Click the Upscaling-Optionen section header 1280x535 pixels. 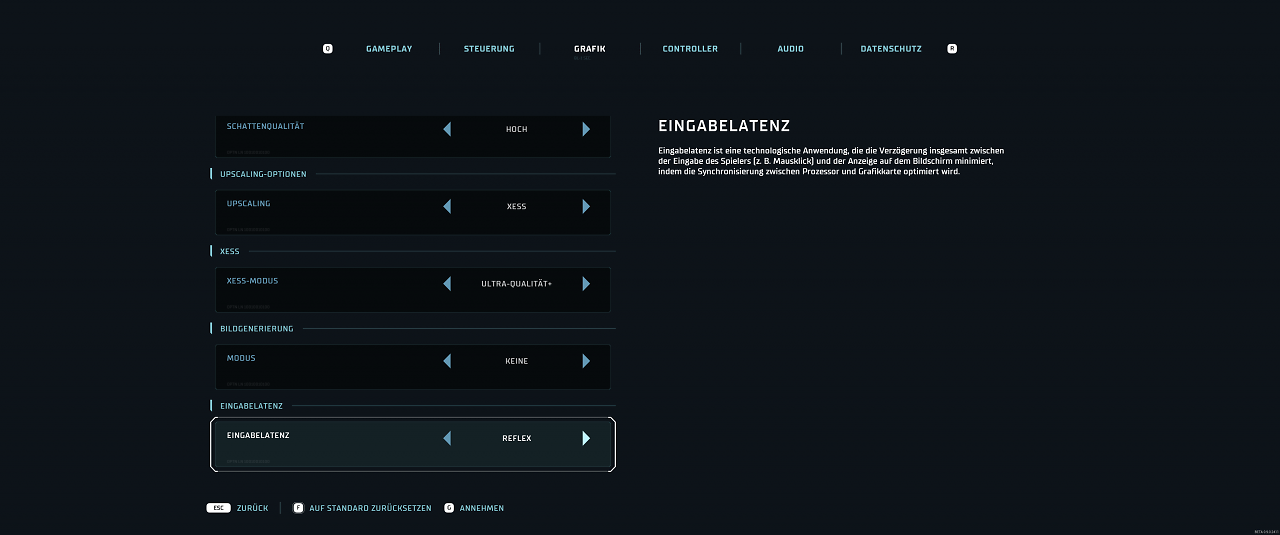(263, 174)
